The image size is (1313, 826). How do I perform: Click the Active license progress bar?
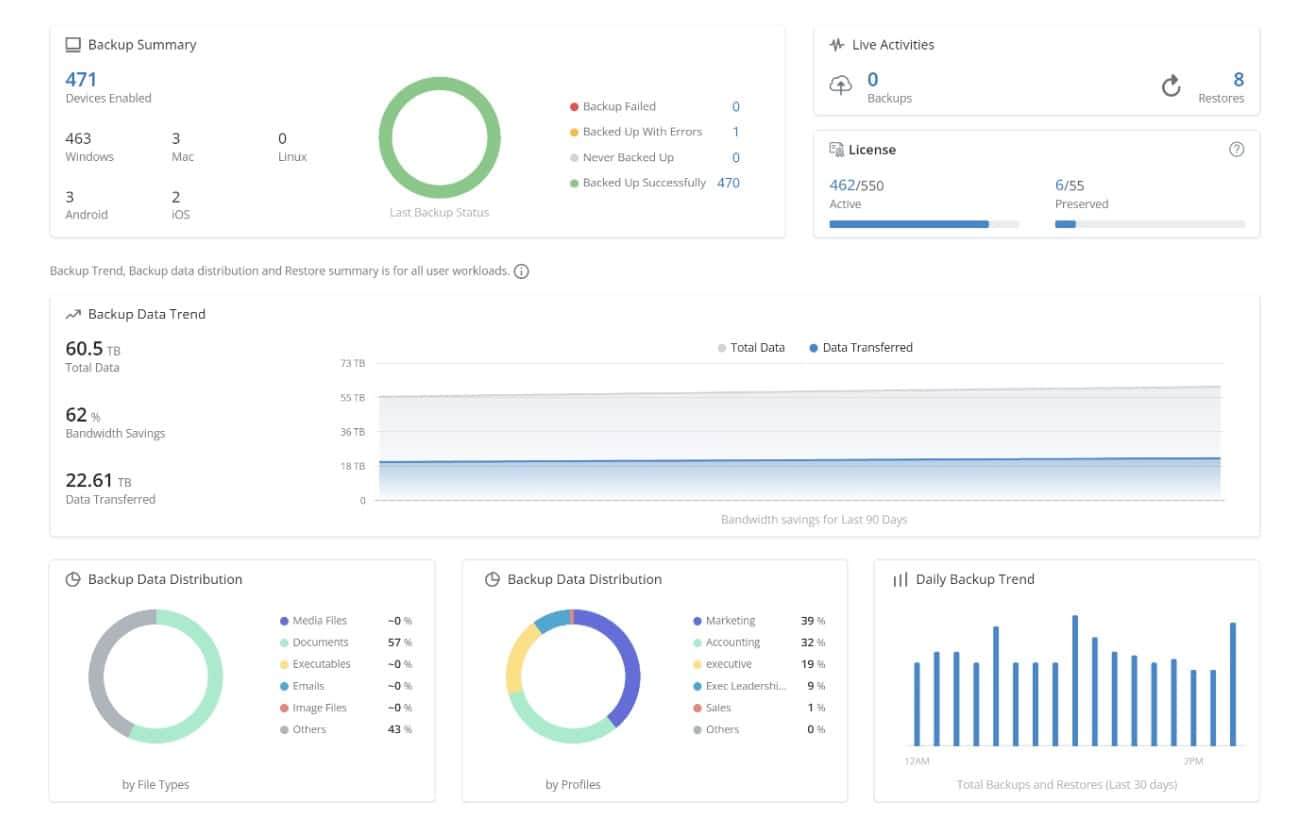coord(910,224)
